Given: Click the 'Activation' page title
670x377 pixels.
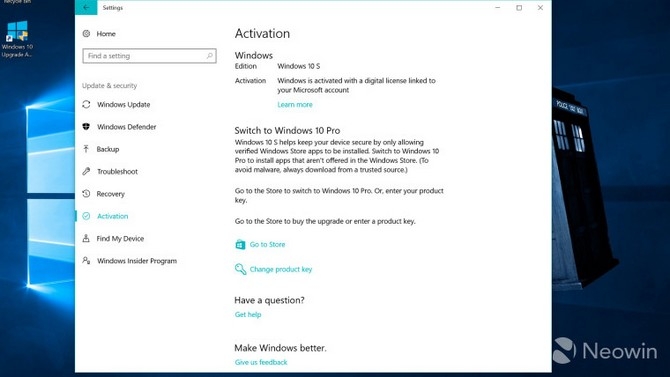Looking at the screenshot, I should (x=262, y=33).
